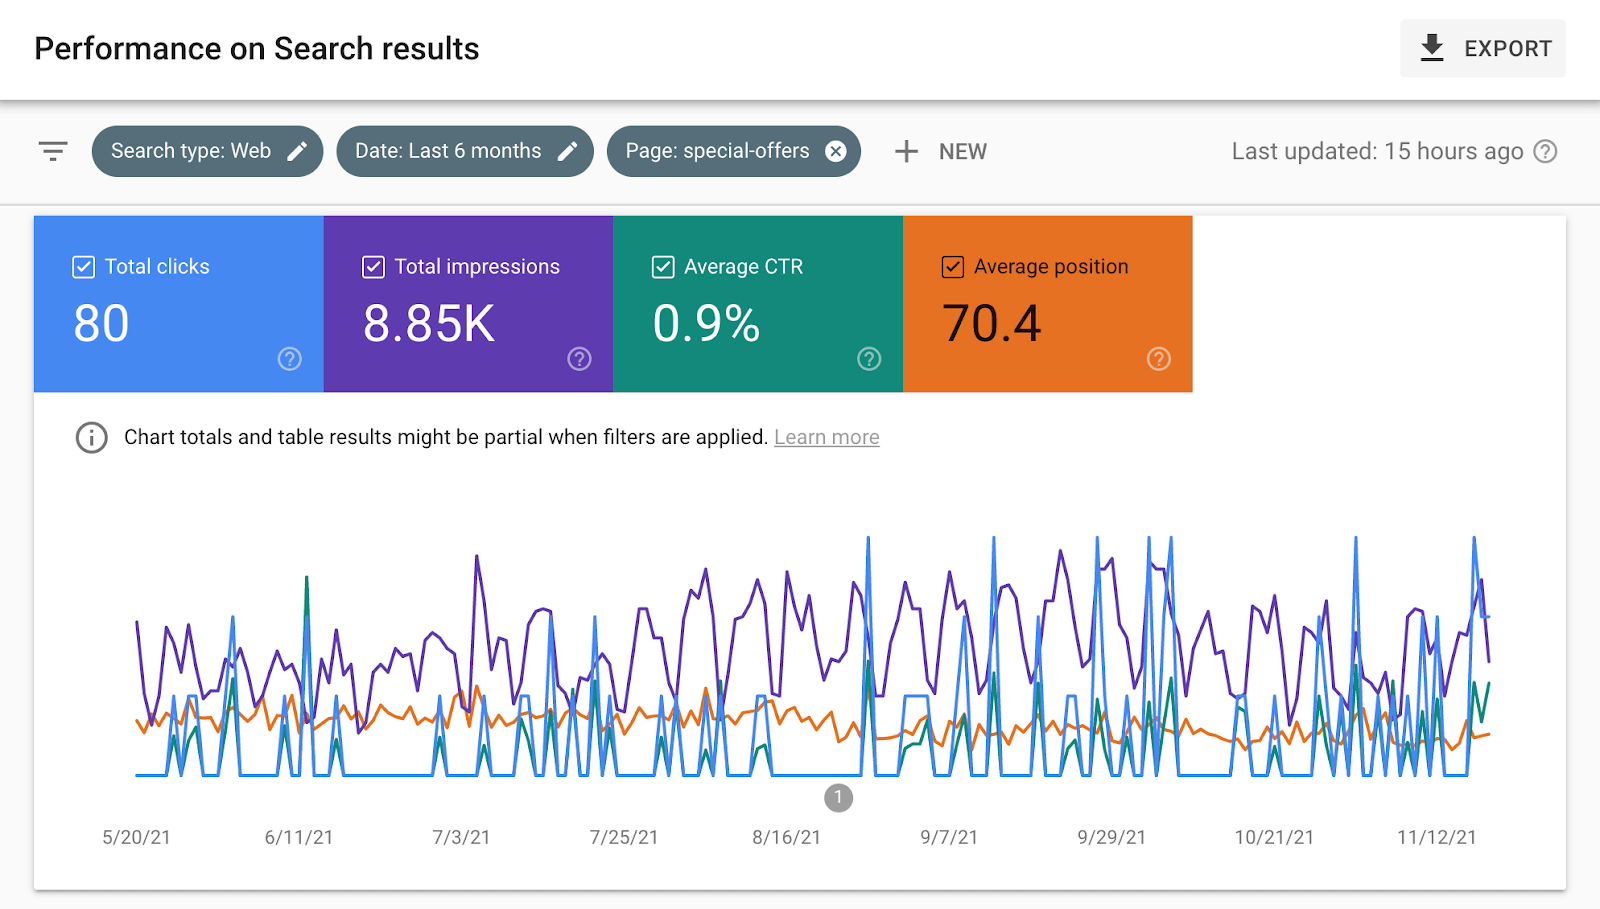Click the Learn more link
This screenshot has width=1600, height=909.
point(826,437)
